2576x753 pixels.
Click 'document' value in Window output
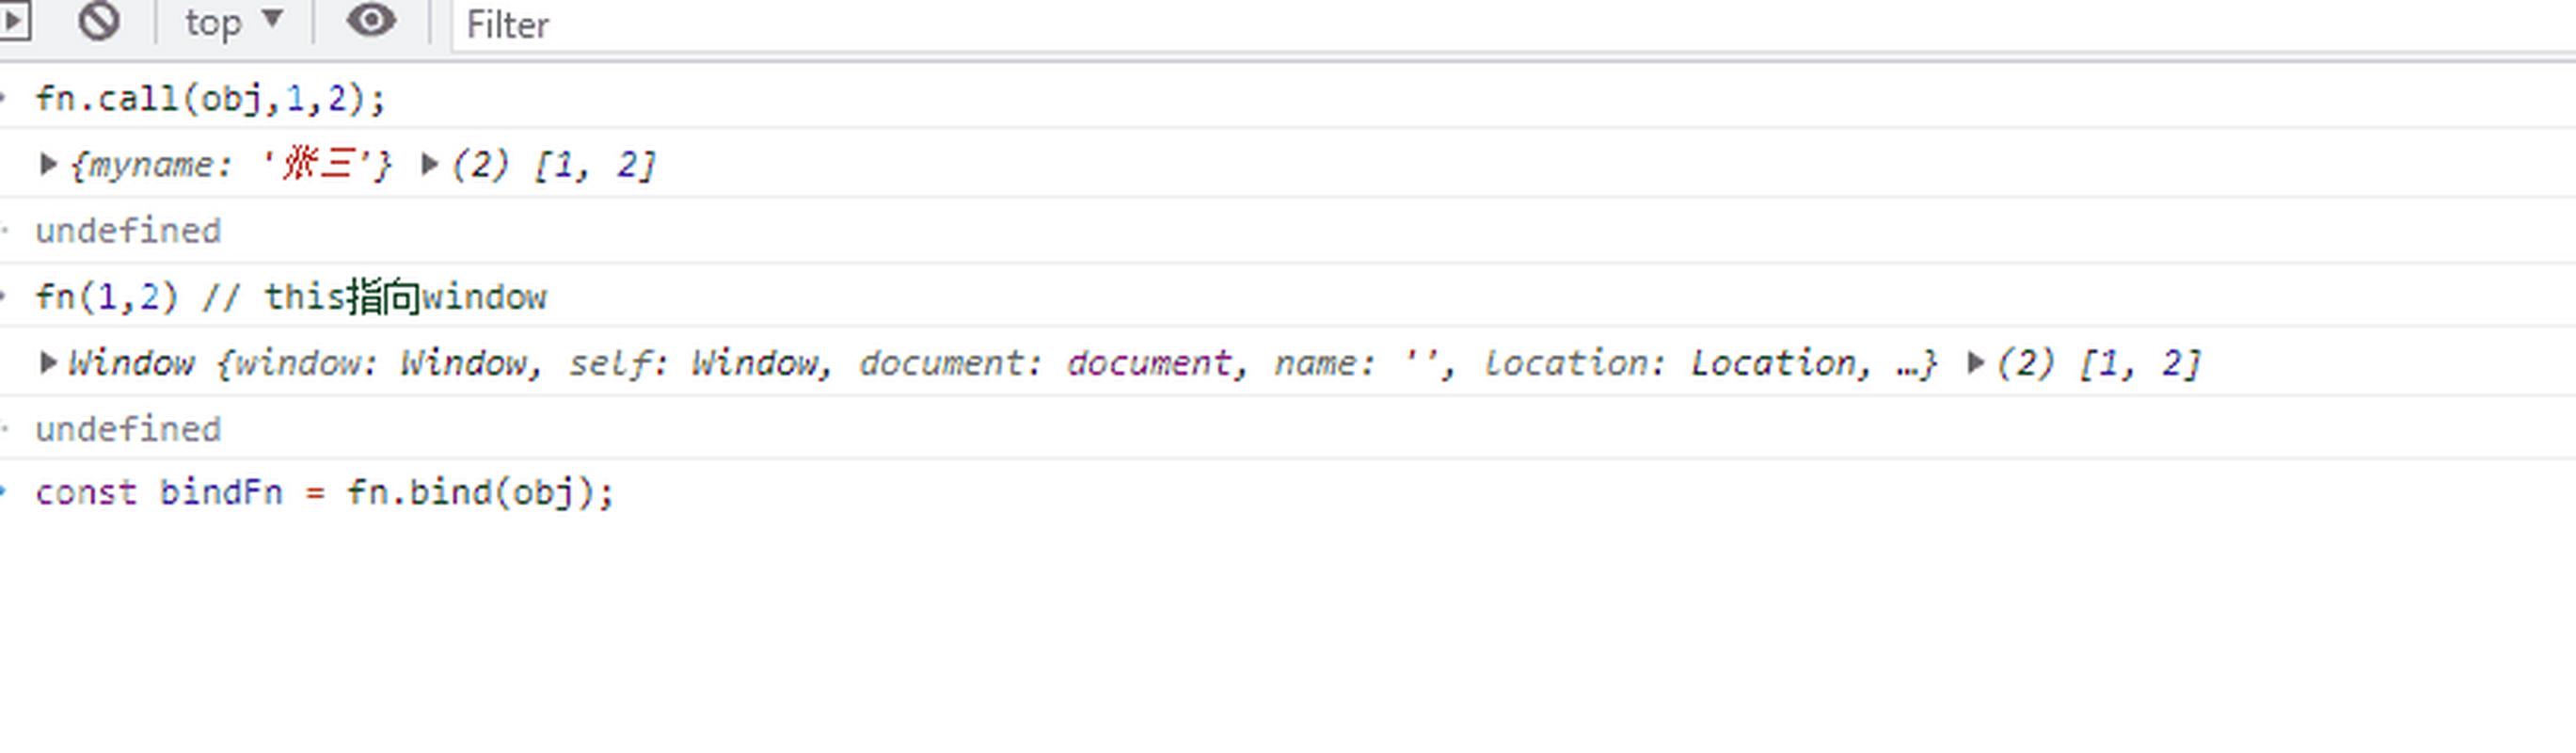[x=1149, y=363]
